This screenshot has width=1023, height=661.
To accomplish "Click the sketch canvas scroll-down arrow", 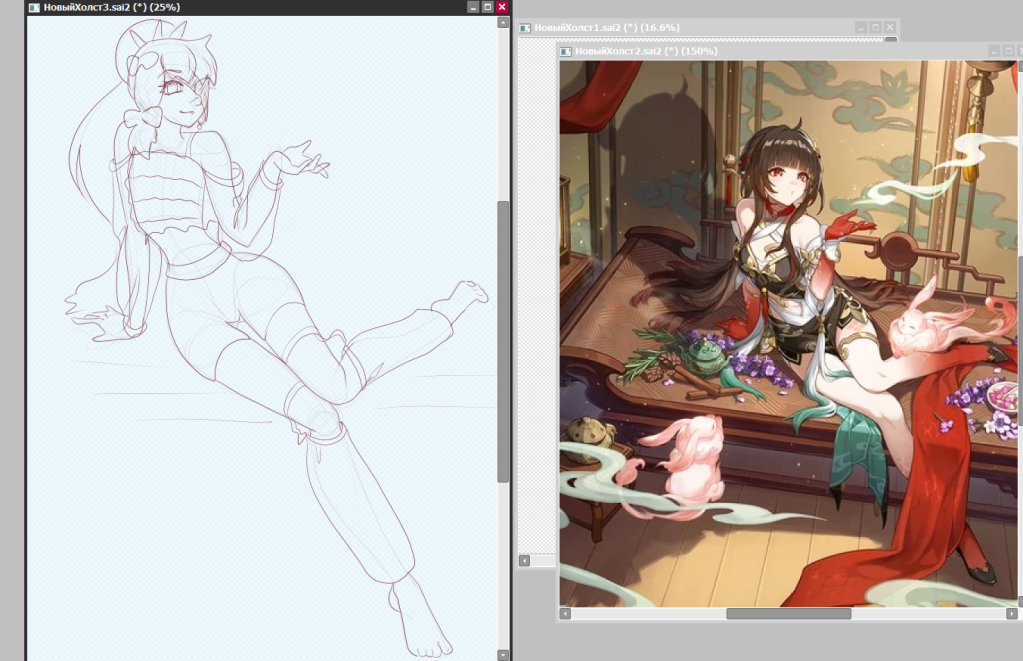I will (x=503, y=654).
